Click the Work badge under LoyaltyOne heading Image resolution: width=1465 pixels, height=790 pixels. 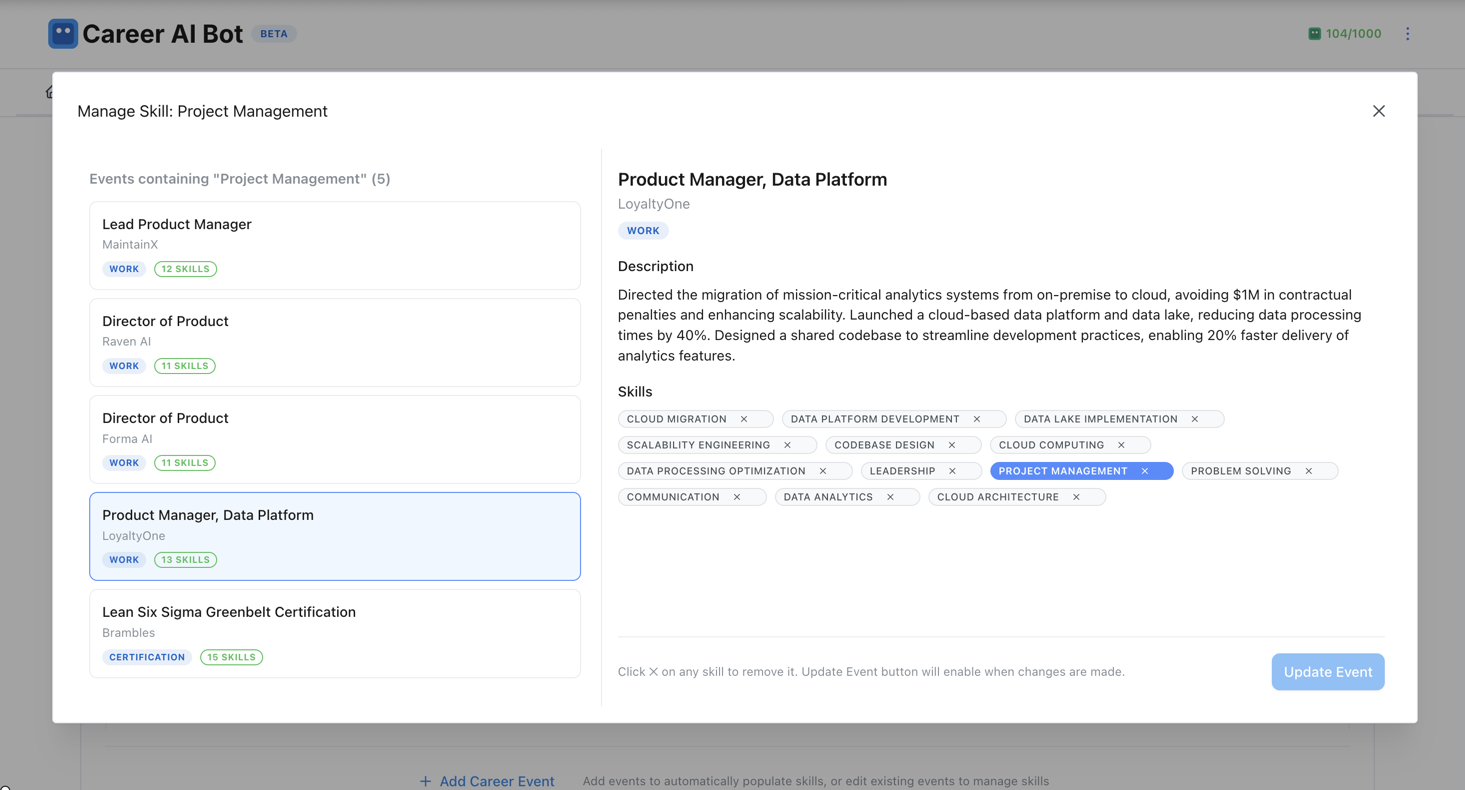643,231
